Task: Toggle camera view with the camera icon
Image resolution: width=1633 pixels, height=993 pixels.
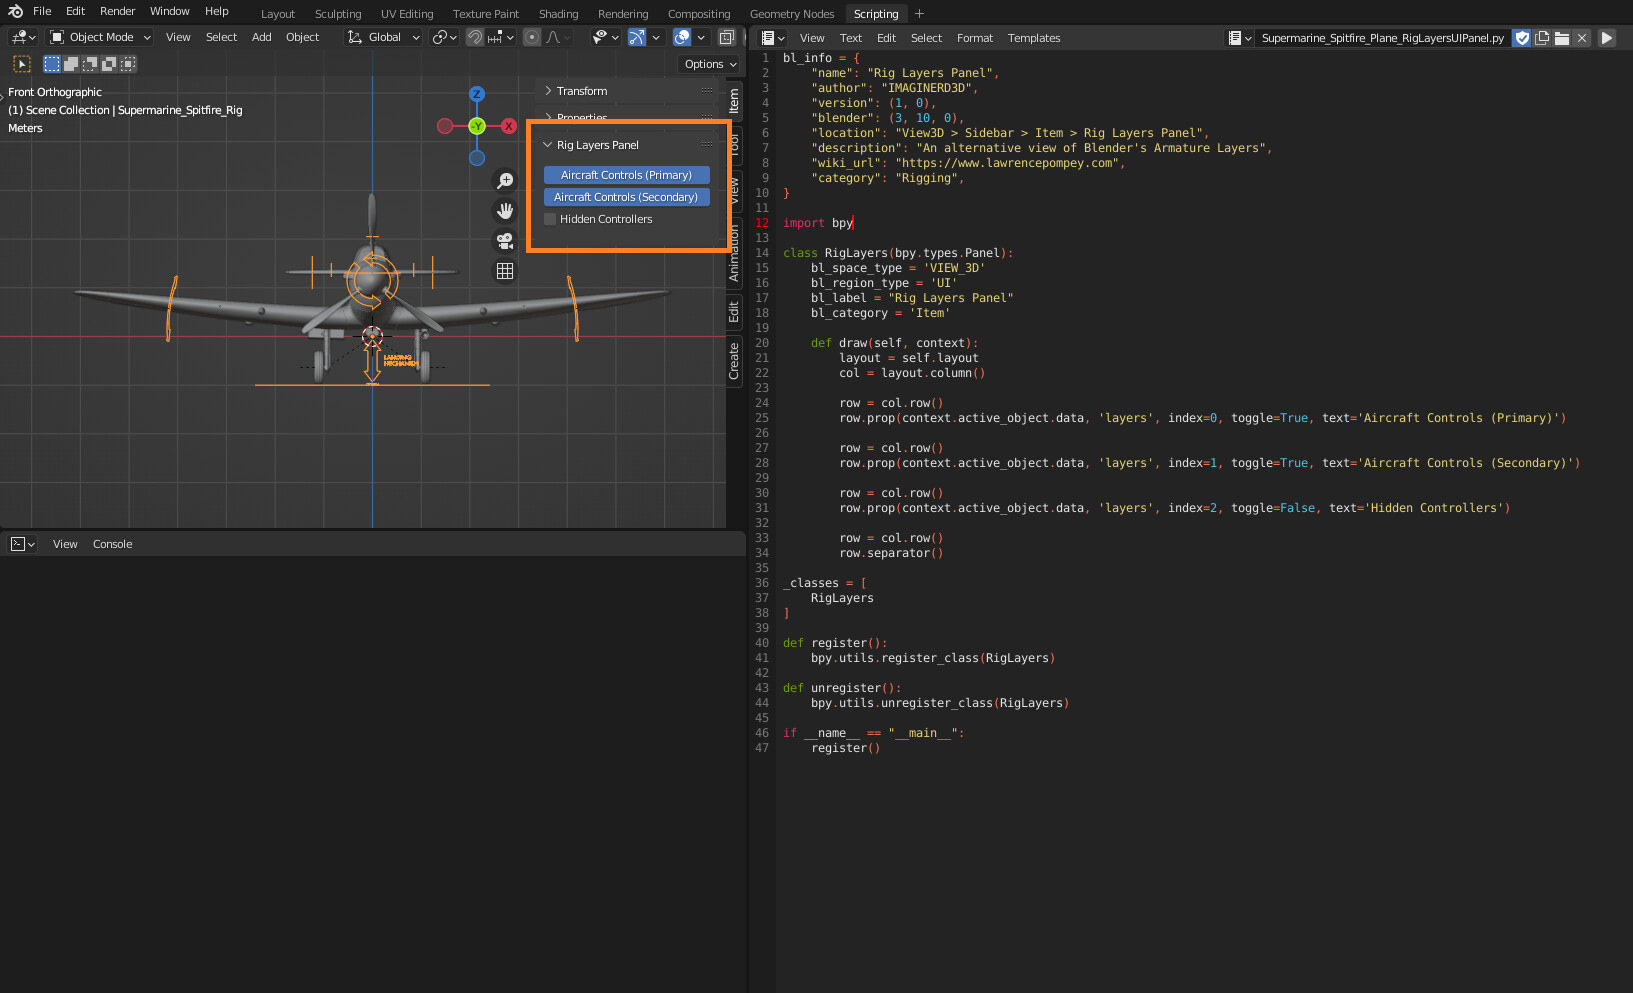Action: pos(505,241)
